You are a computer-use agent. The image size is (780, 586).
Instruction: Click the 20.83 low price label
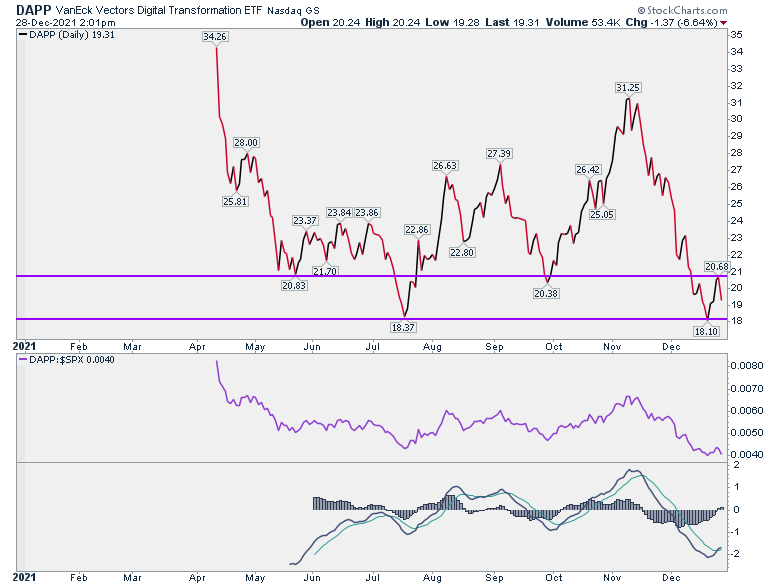point(294,286)
